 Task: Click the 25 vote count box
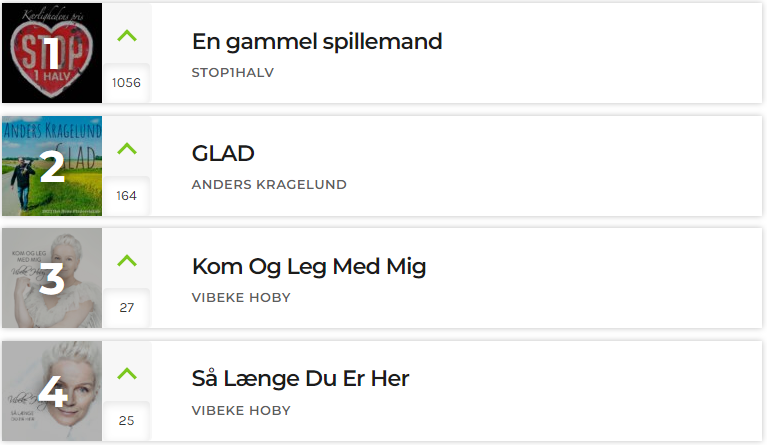126,421
